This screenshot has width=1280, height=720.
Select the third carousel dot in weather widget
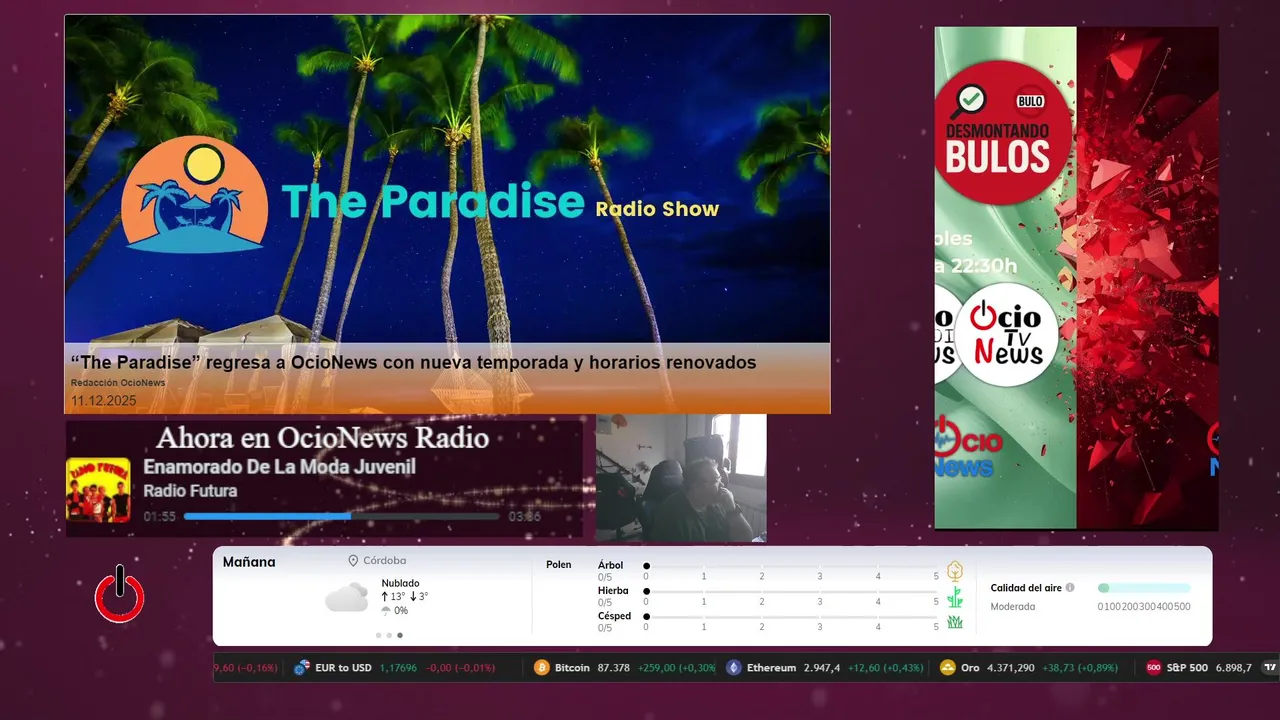[x=400, y=635]
